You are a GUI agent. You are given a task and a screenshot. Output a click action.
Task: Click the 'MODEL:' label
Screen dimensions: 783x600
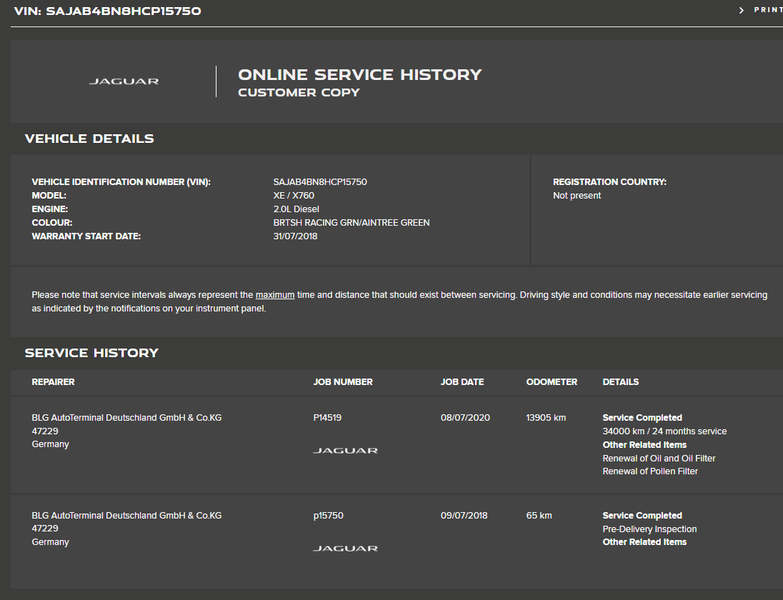[49, 196]
